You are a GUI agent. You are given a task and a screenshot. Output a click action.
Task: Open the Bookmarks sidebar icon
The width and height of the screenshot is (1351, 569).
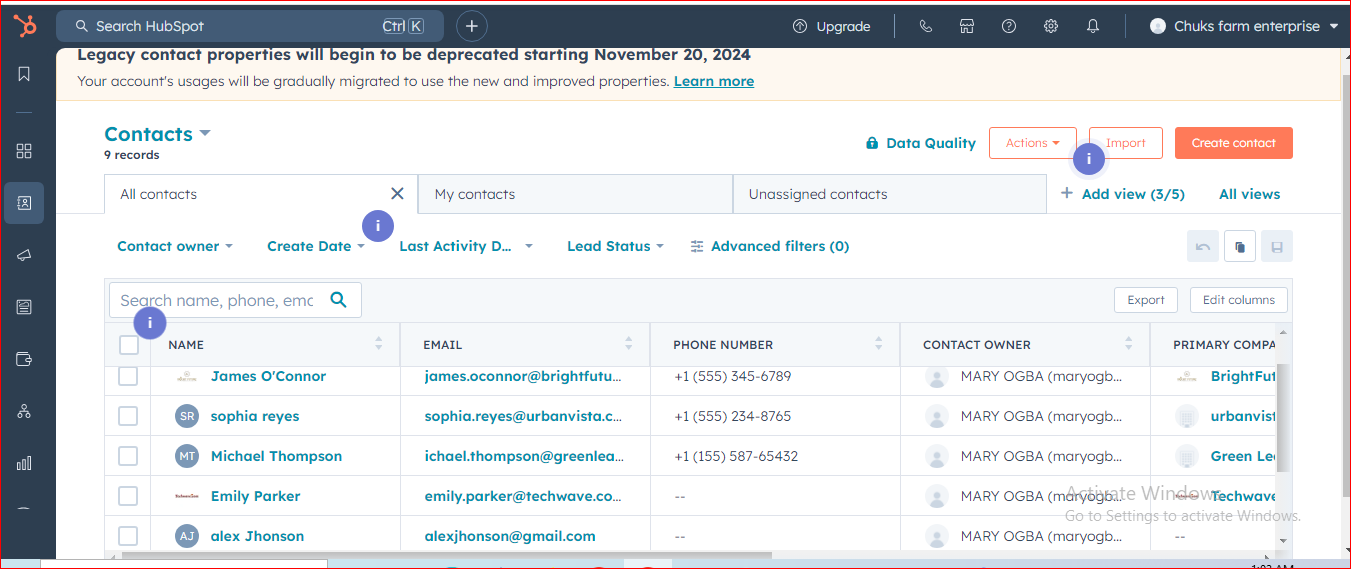point(24,74)
